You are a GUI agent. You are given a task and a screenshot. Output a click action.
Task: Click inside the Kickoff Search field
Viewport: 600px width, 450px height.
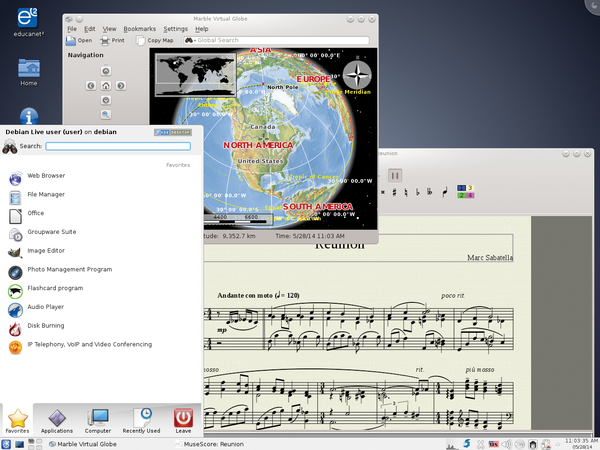pyautogui.click(x=118, y=146)
